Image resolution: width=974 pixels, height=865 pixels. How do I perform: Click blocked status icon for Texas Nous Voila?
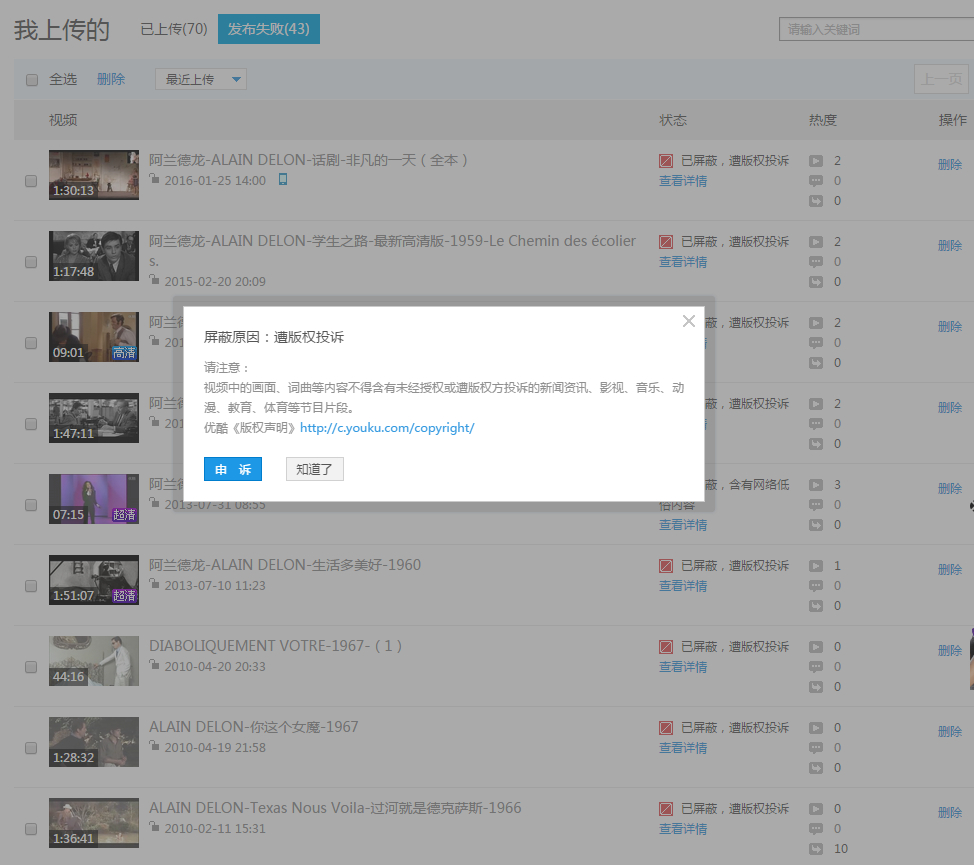click(666, 809)
